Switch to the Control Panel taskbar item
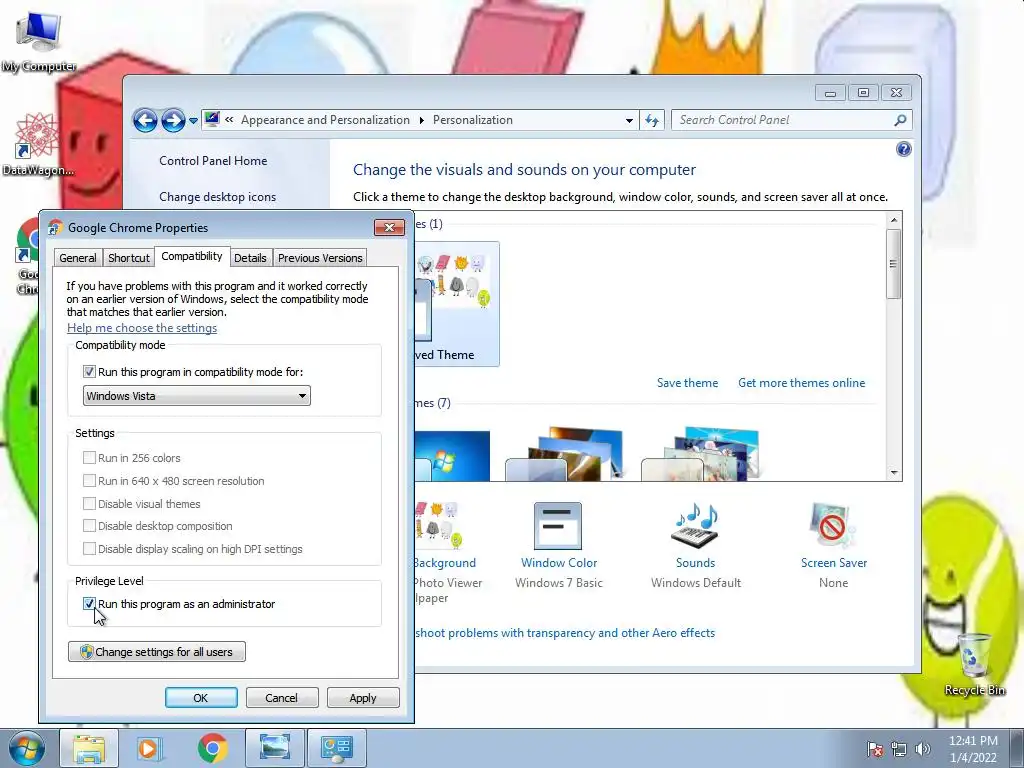 tap(336, 748)
